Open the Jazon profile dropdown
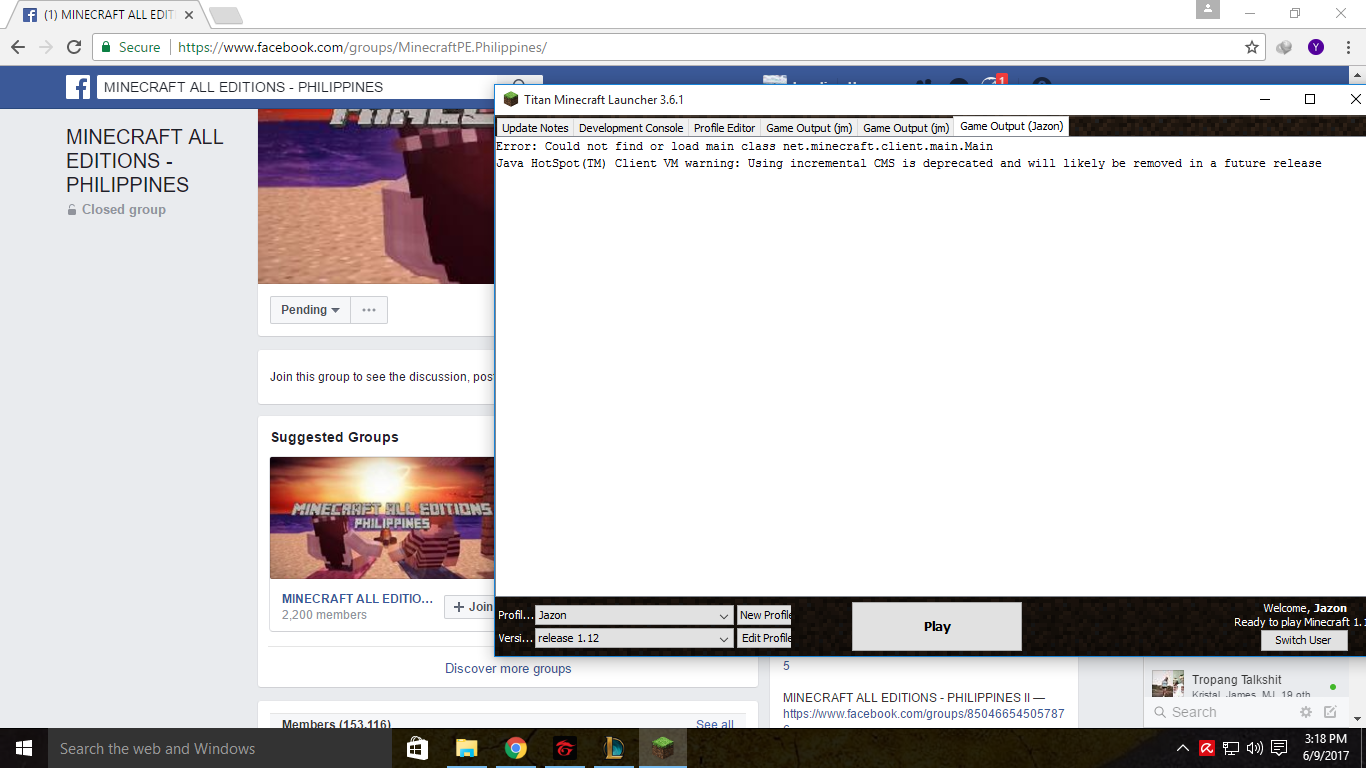1366x768 pixels. 634,615
